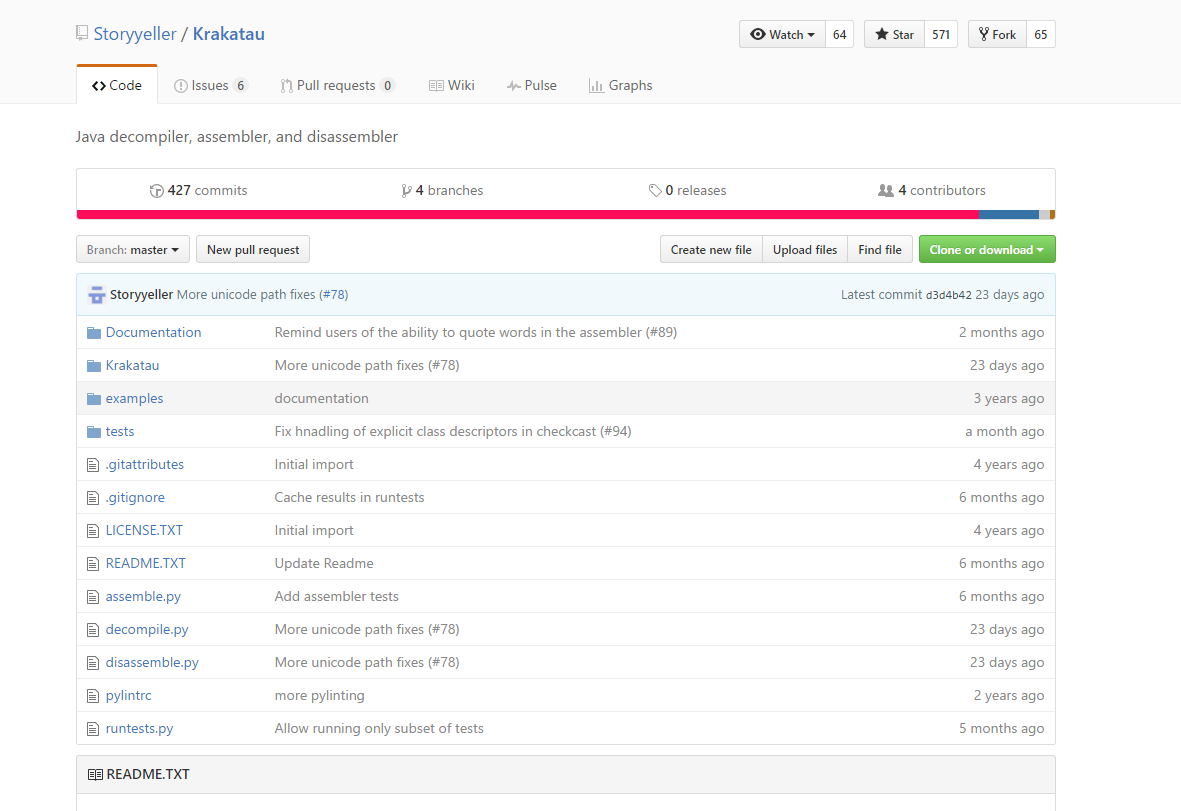Click the repository book icon beside Storyyeller
This screenshot has width=1181, height=811.
tap(82, 33)
